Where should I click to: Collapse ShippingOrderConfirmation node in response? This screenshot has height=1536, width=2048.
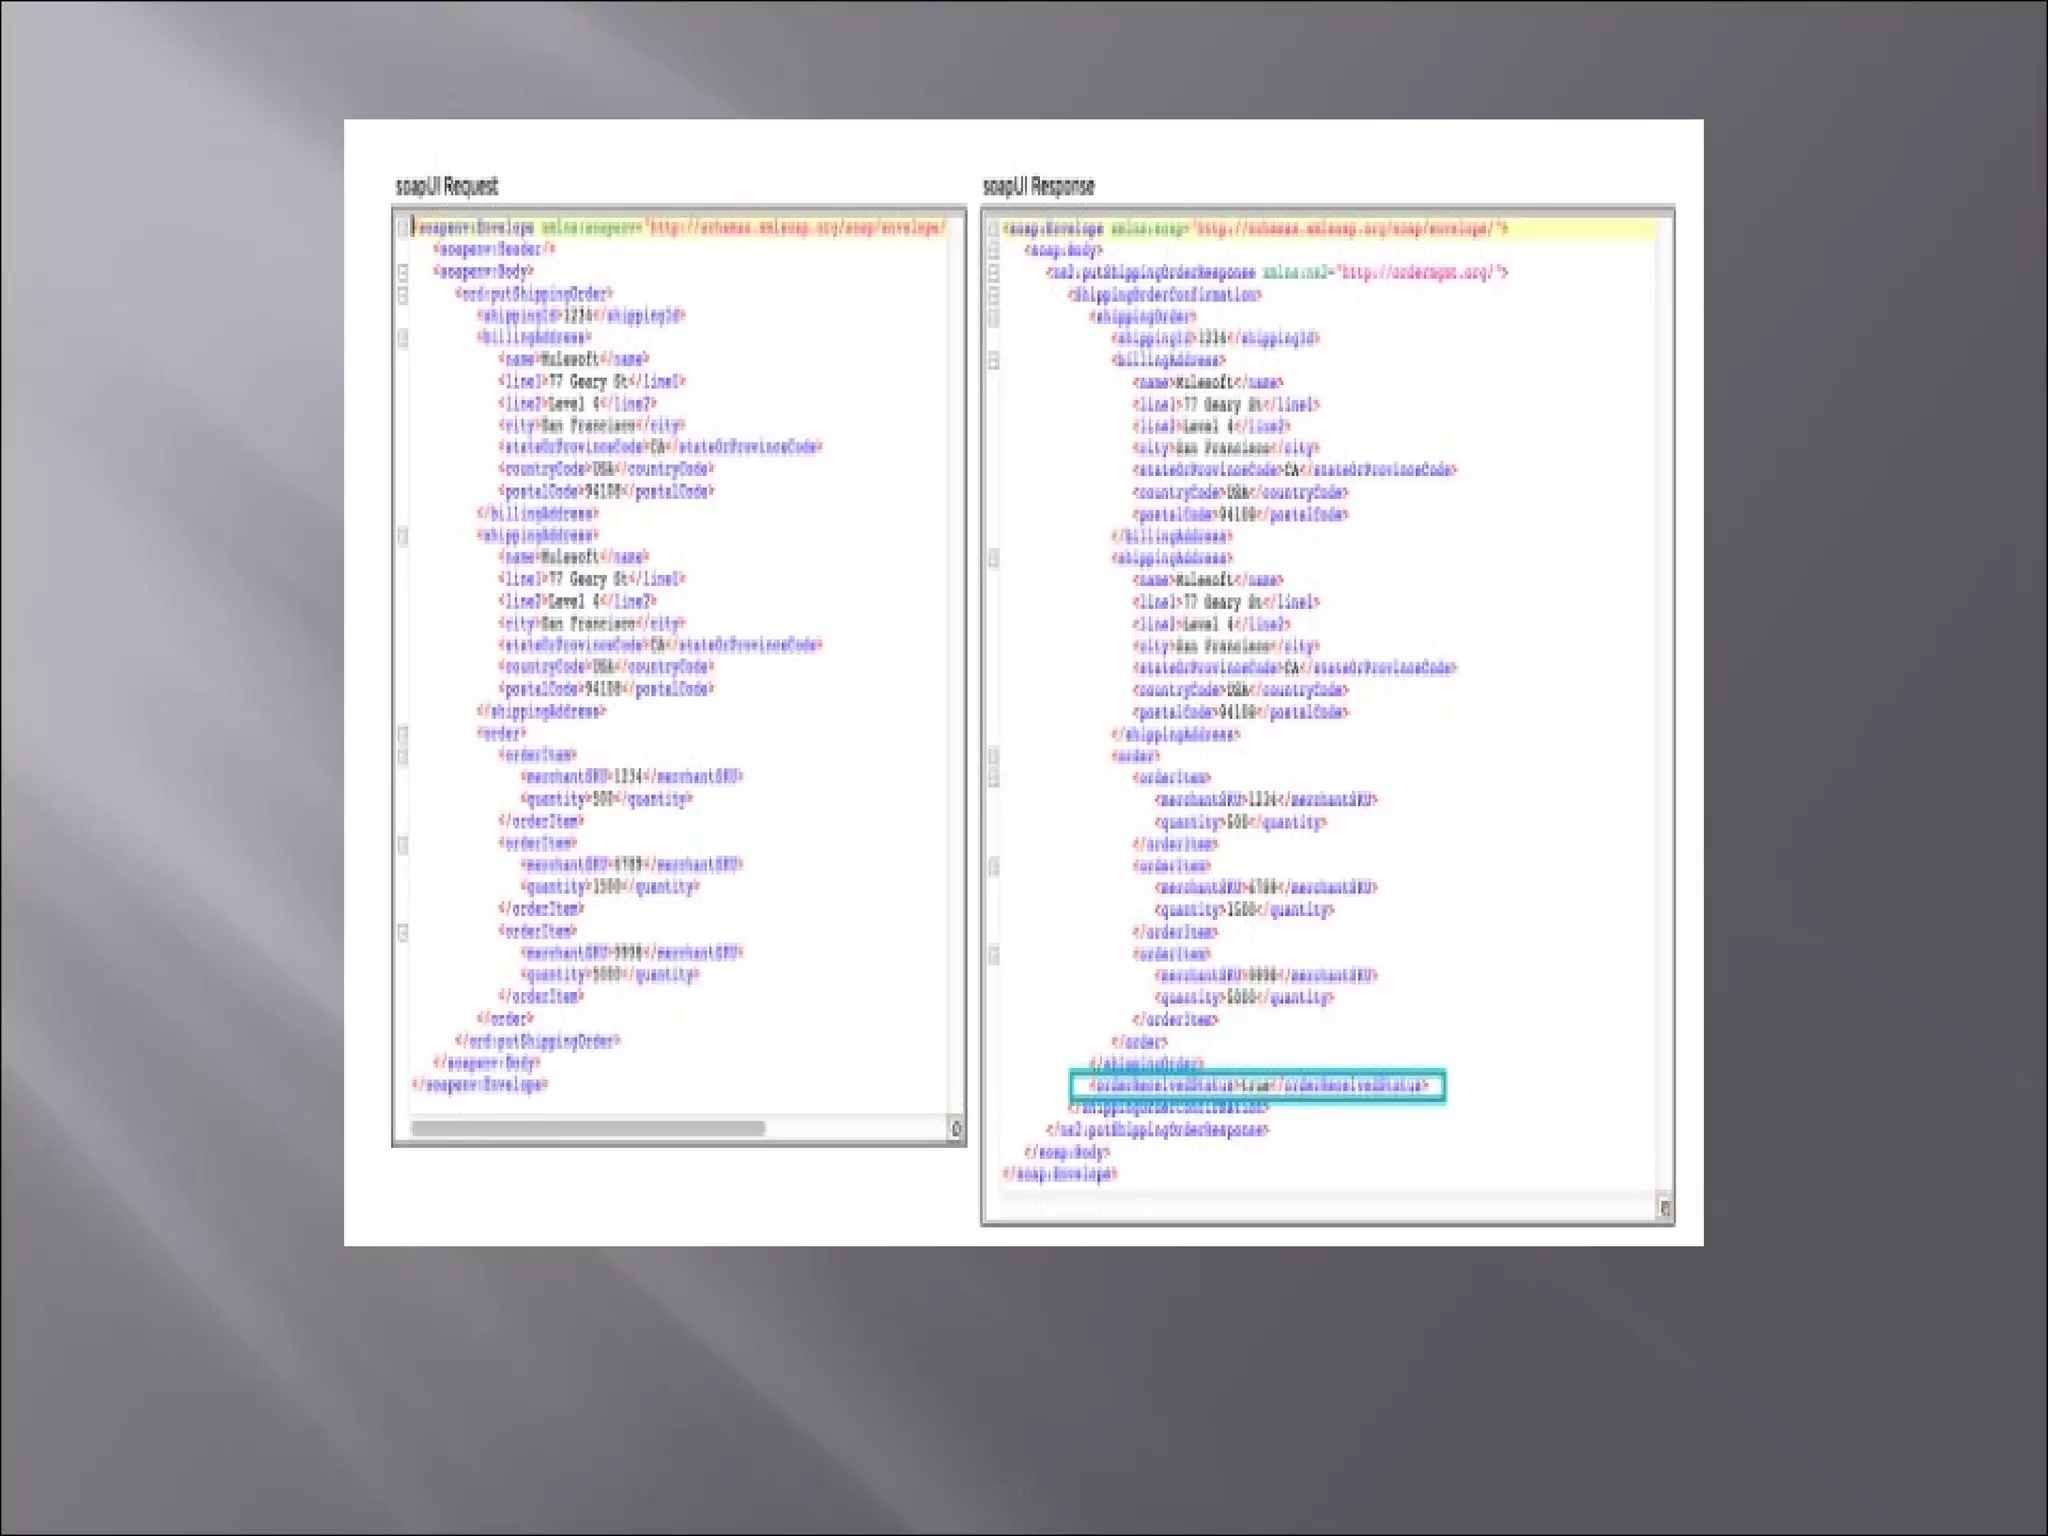click(993, 295)
